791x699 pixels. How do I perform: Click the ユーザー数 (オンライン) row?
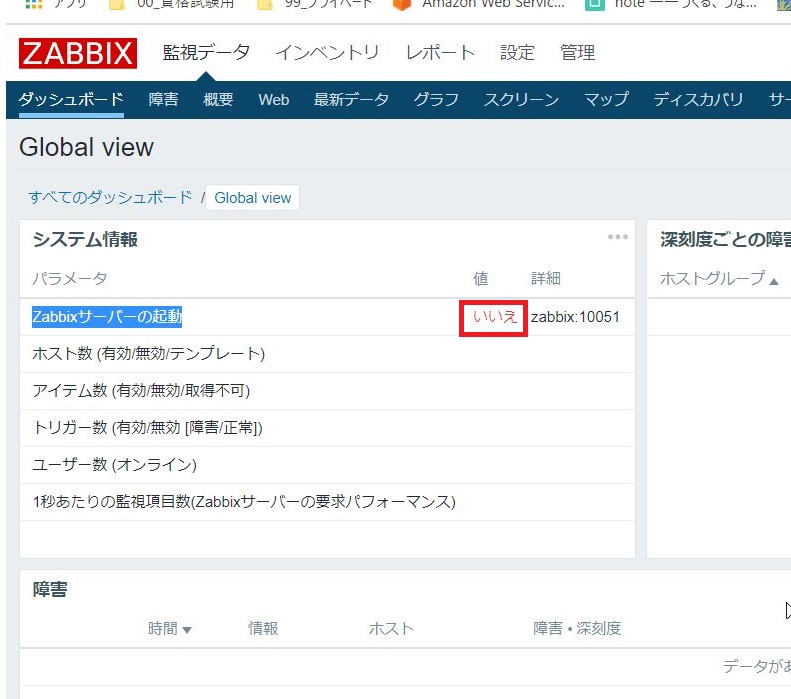pos(327,465)
